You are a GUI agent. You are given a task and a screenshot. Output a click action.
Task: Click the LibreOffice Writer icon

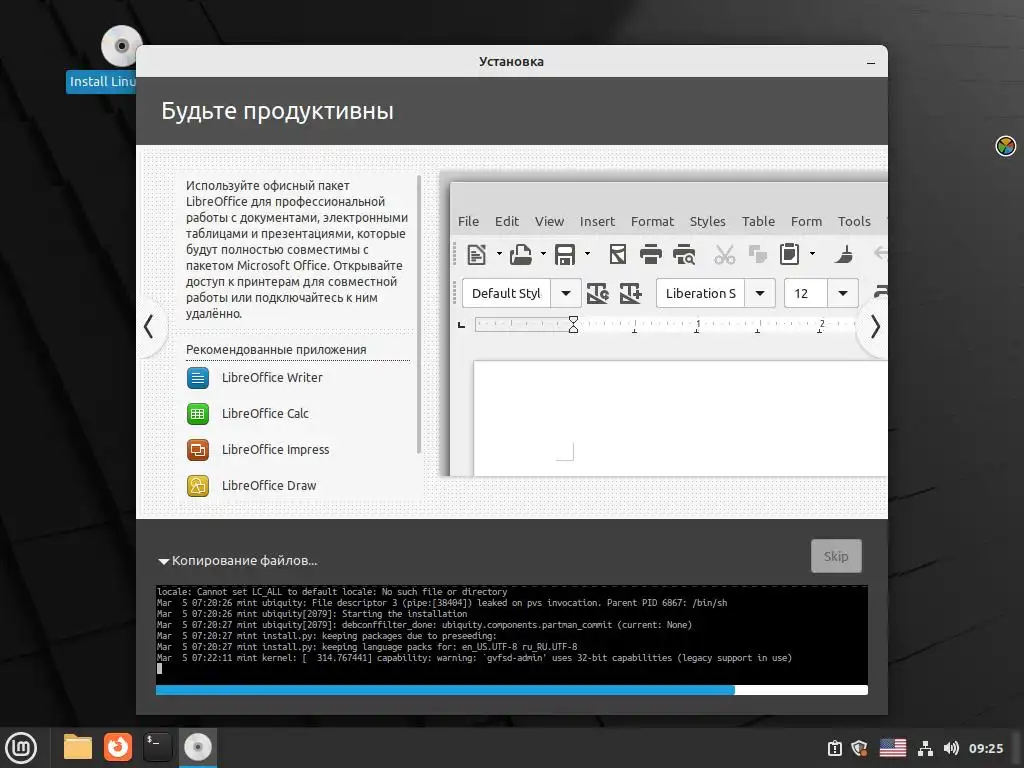(x=198, y=377)
